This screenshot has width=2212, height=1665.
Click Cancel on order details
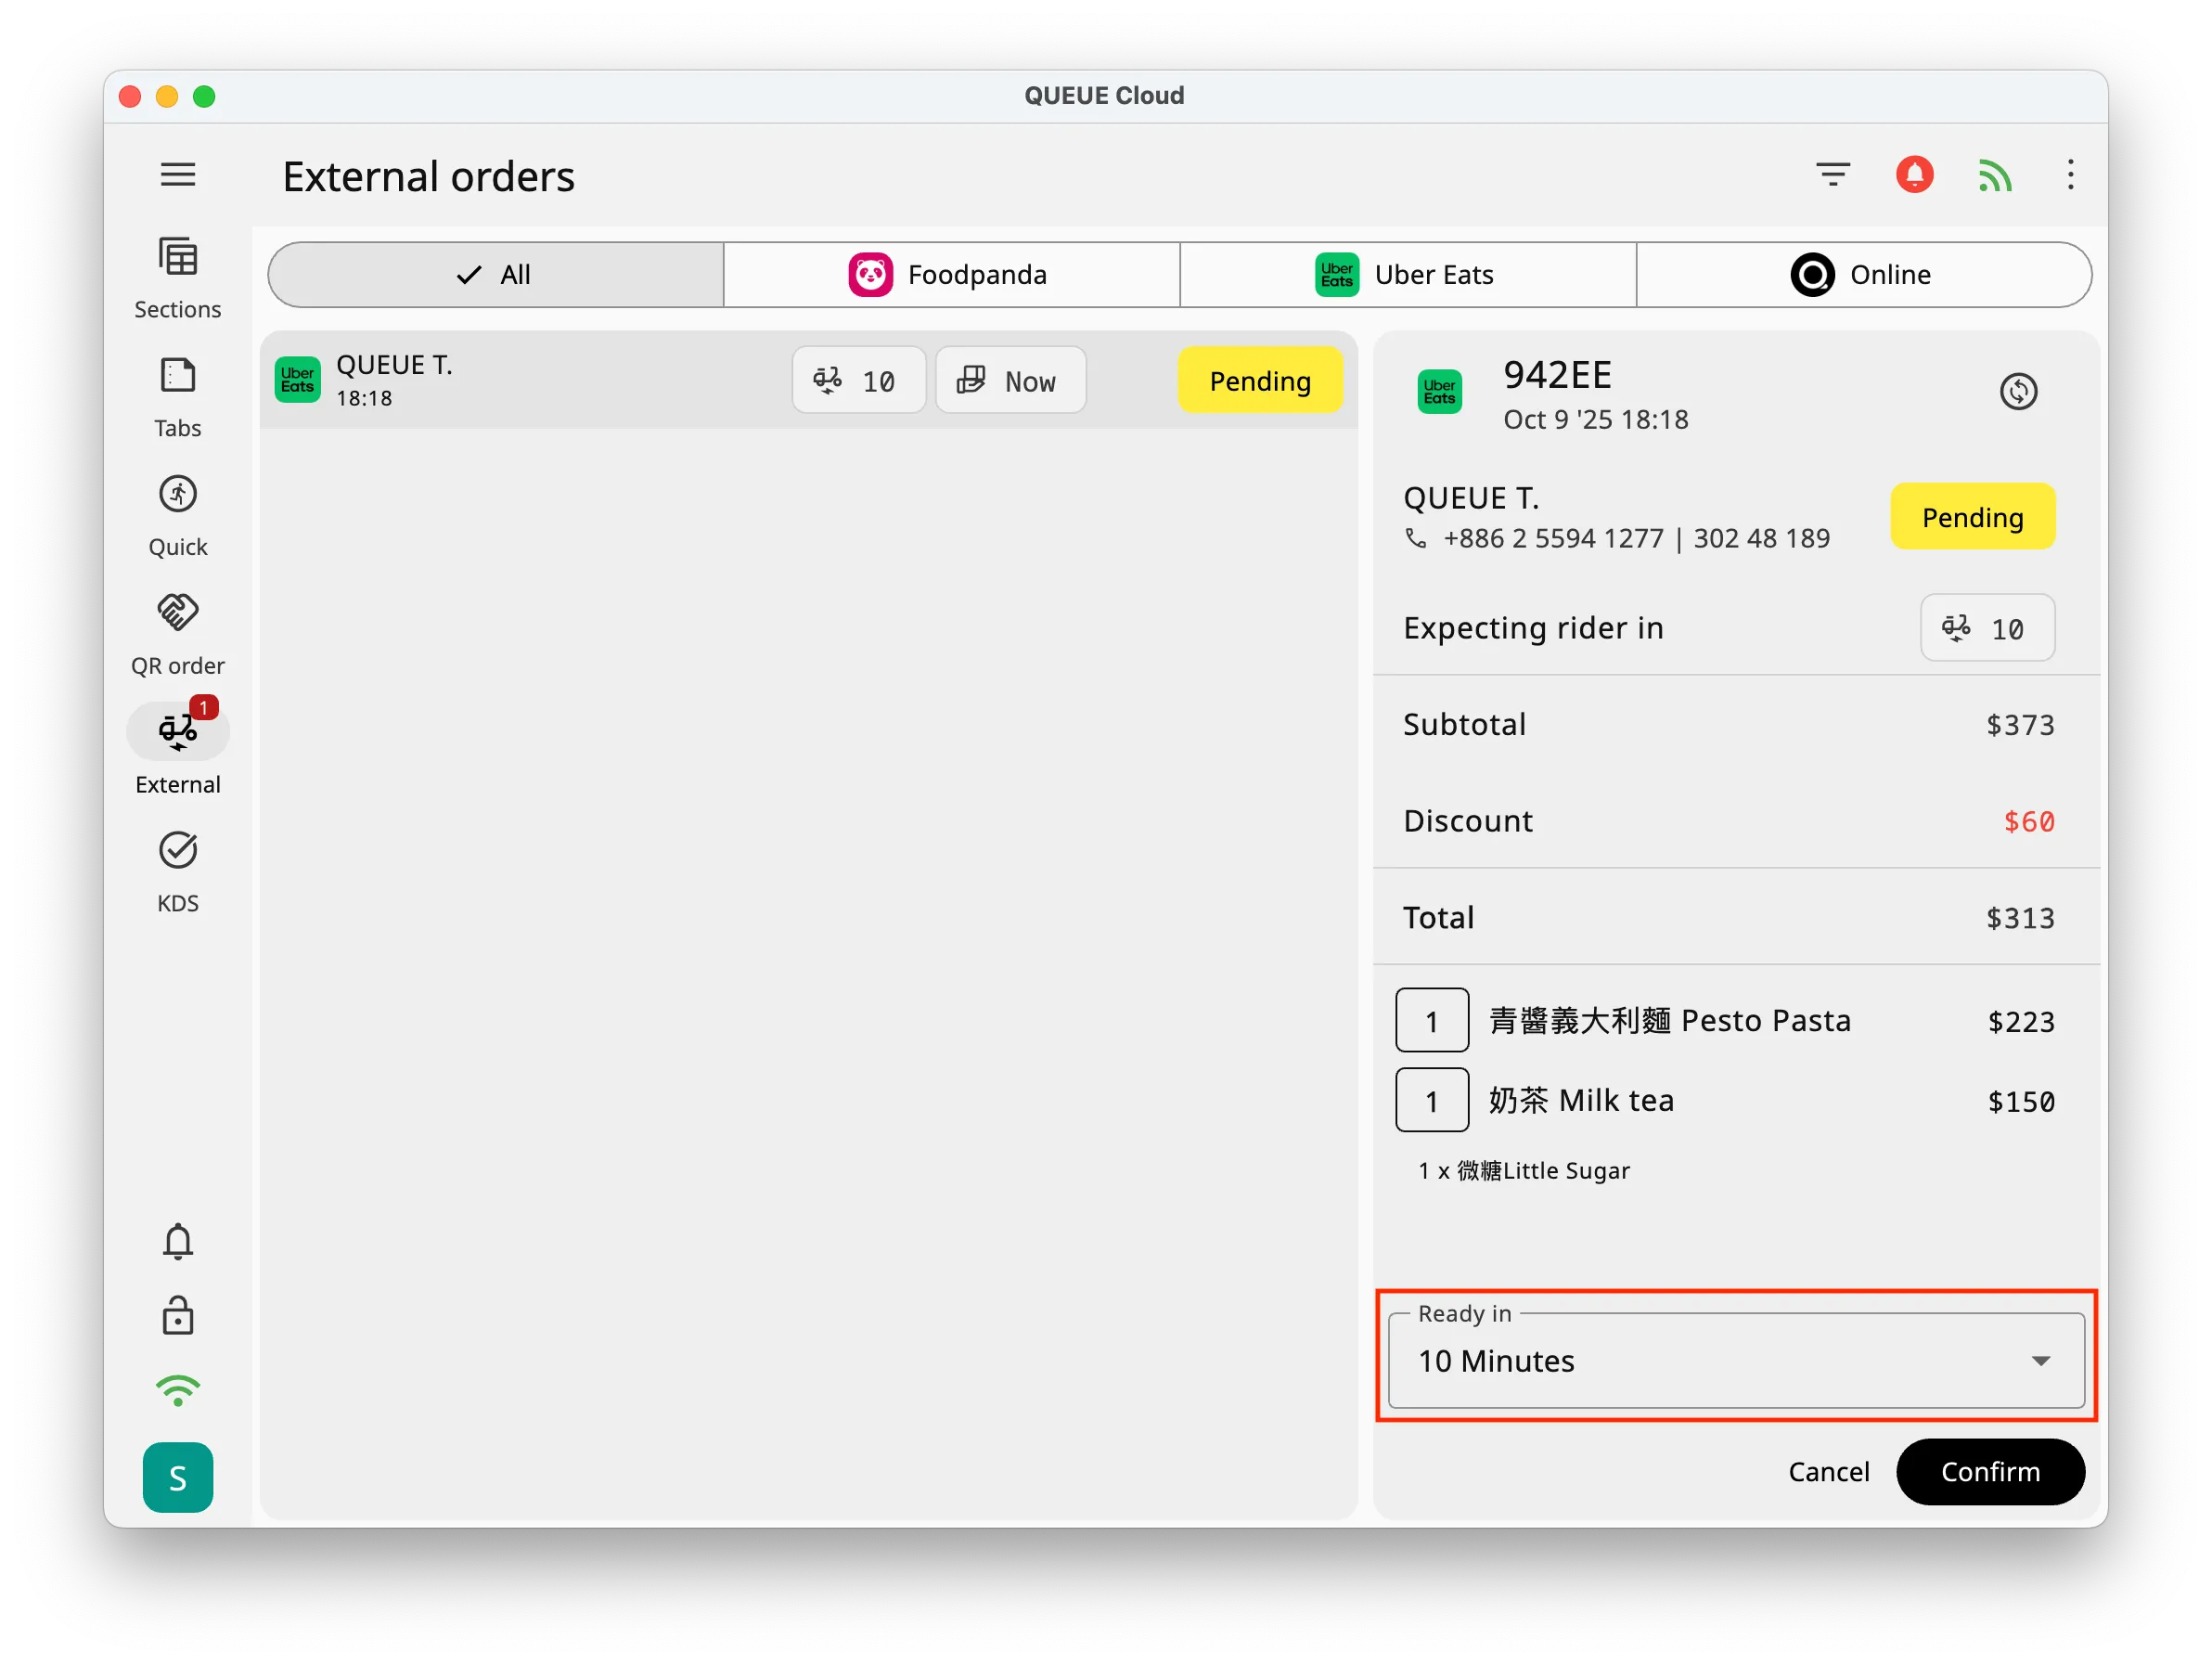click(x=1828, y=1471)
